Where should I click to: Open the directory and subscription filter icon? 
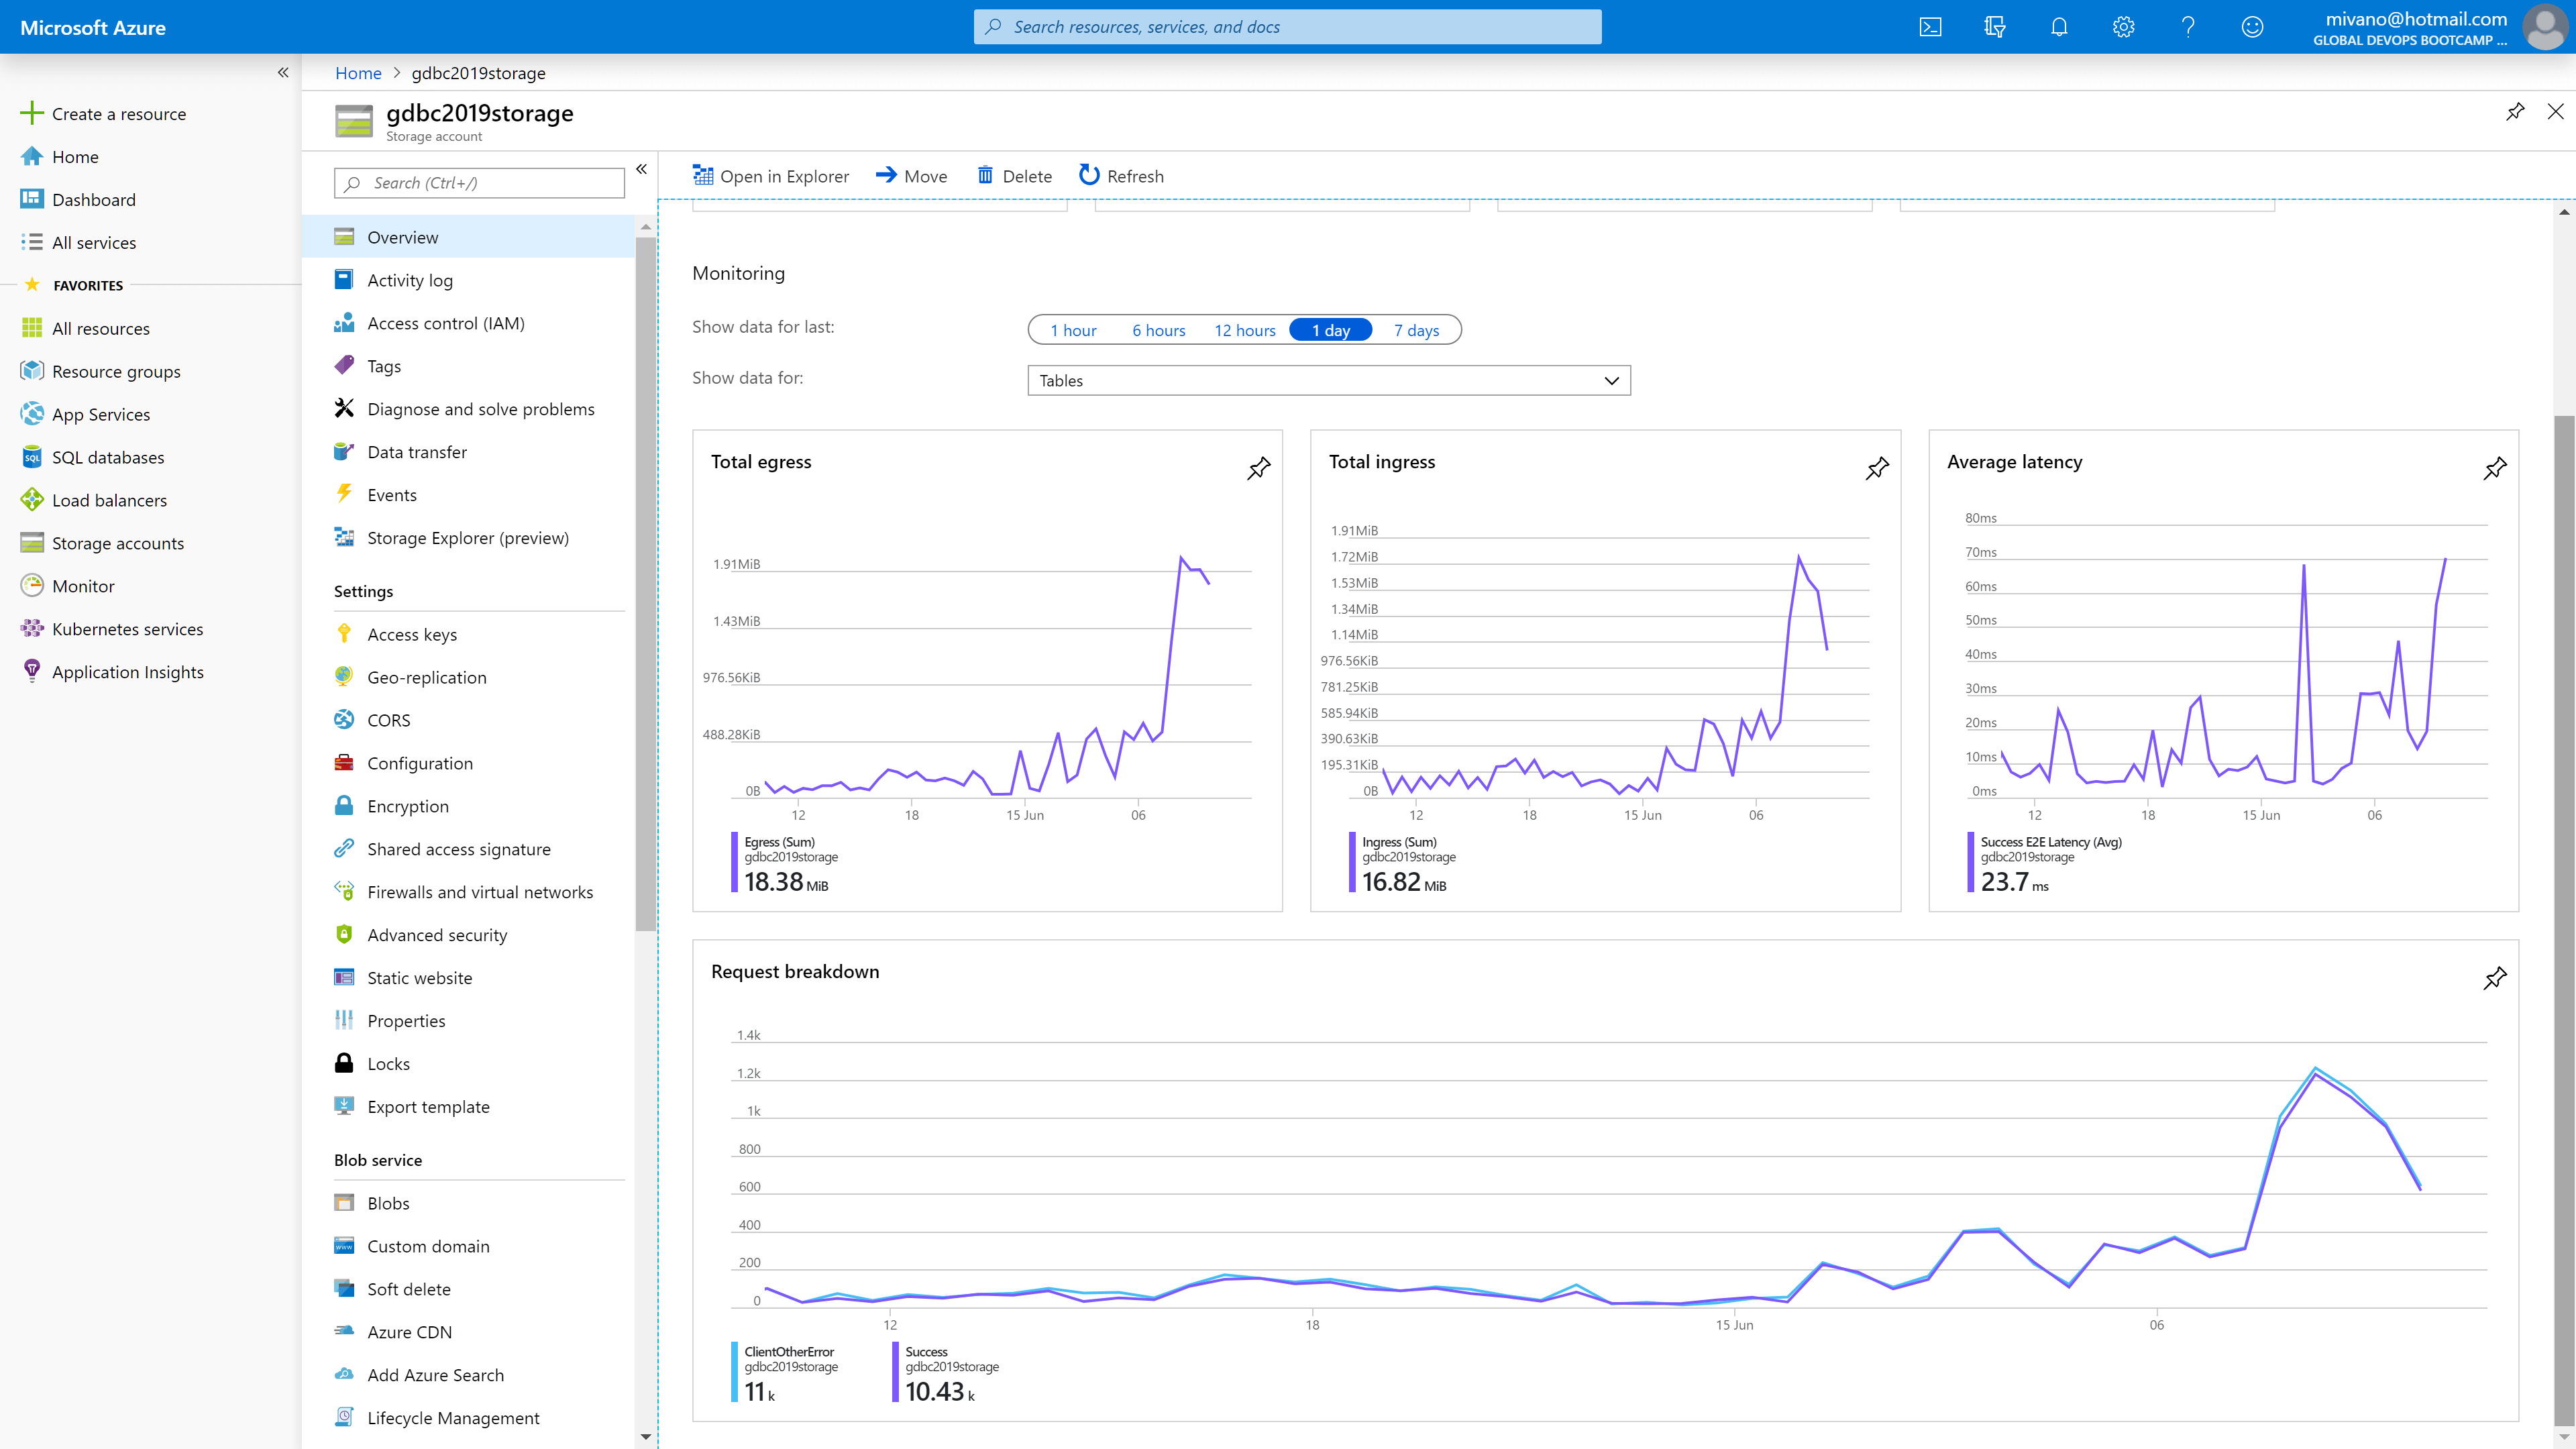tap(1995, 27)
